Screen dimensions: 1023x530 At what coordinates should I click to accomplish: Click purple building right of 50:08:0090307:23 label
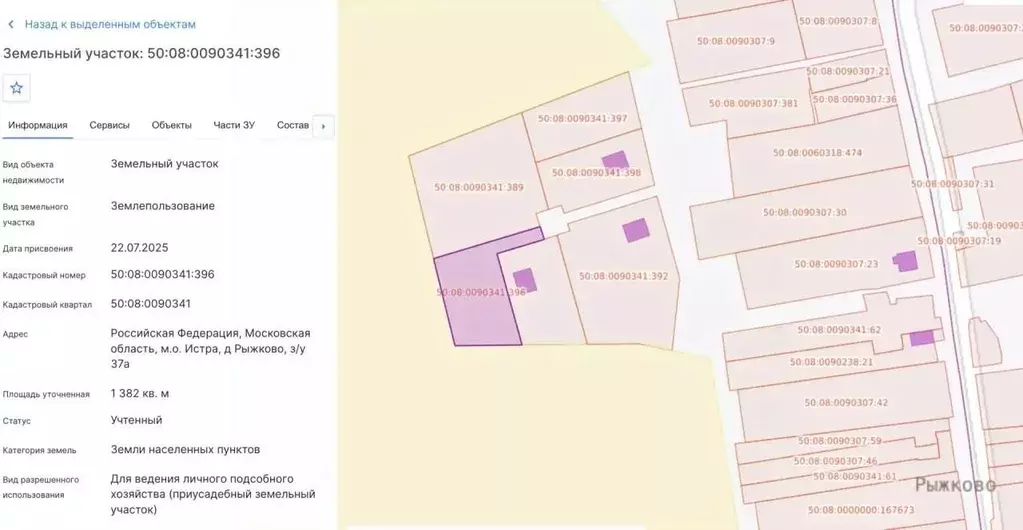906,262
